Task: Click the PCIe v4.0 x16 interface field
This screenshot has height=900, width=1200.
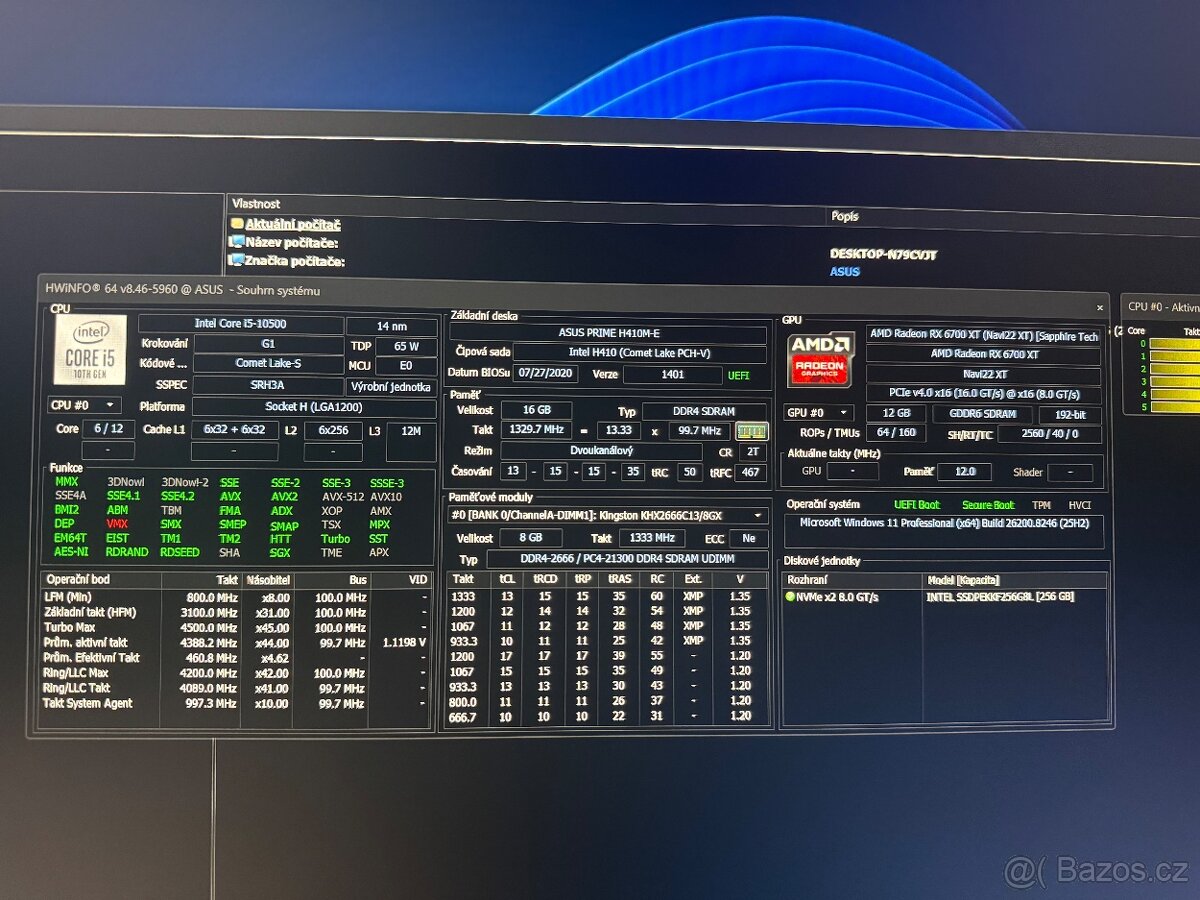Action: tap(983, 393)
